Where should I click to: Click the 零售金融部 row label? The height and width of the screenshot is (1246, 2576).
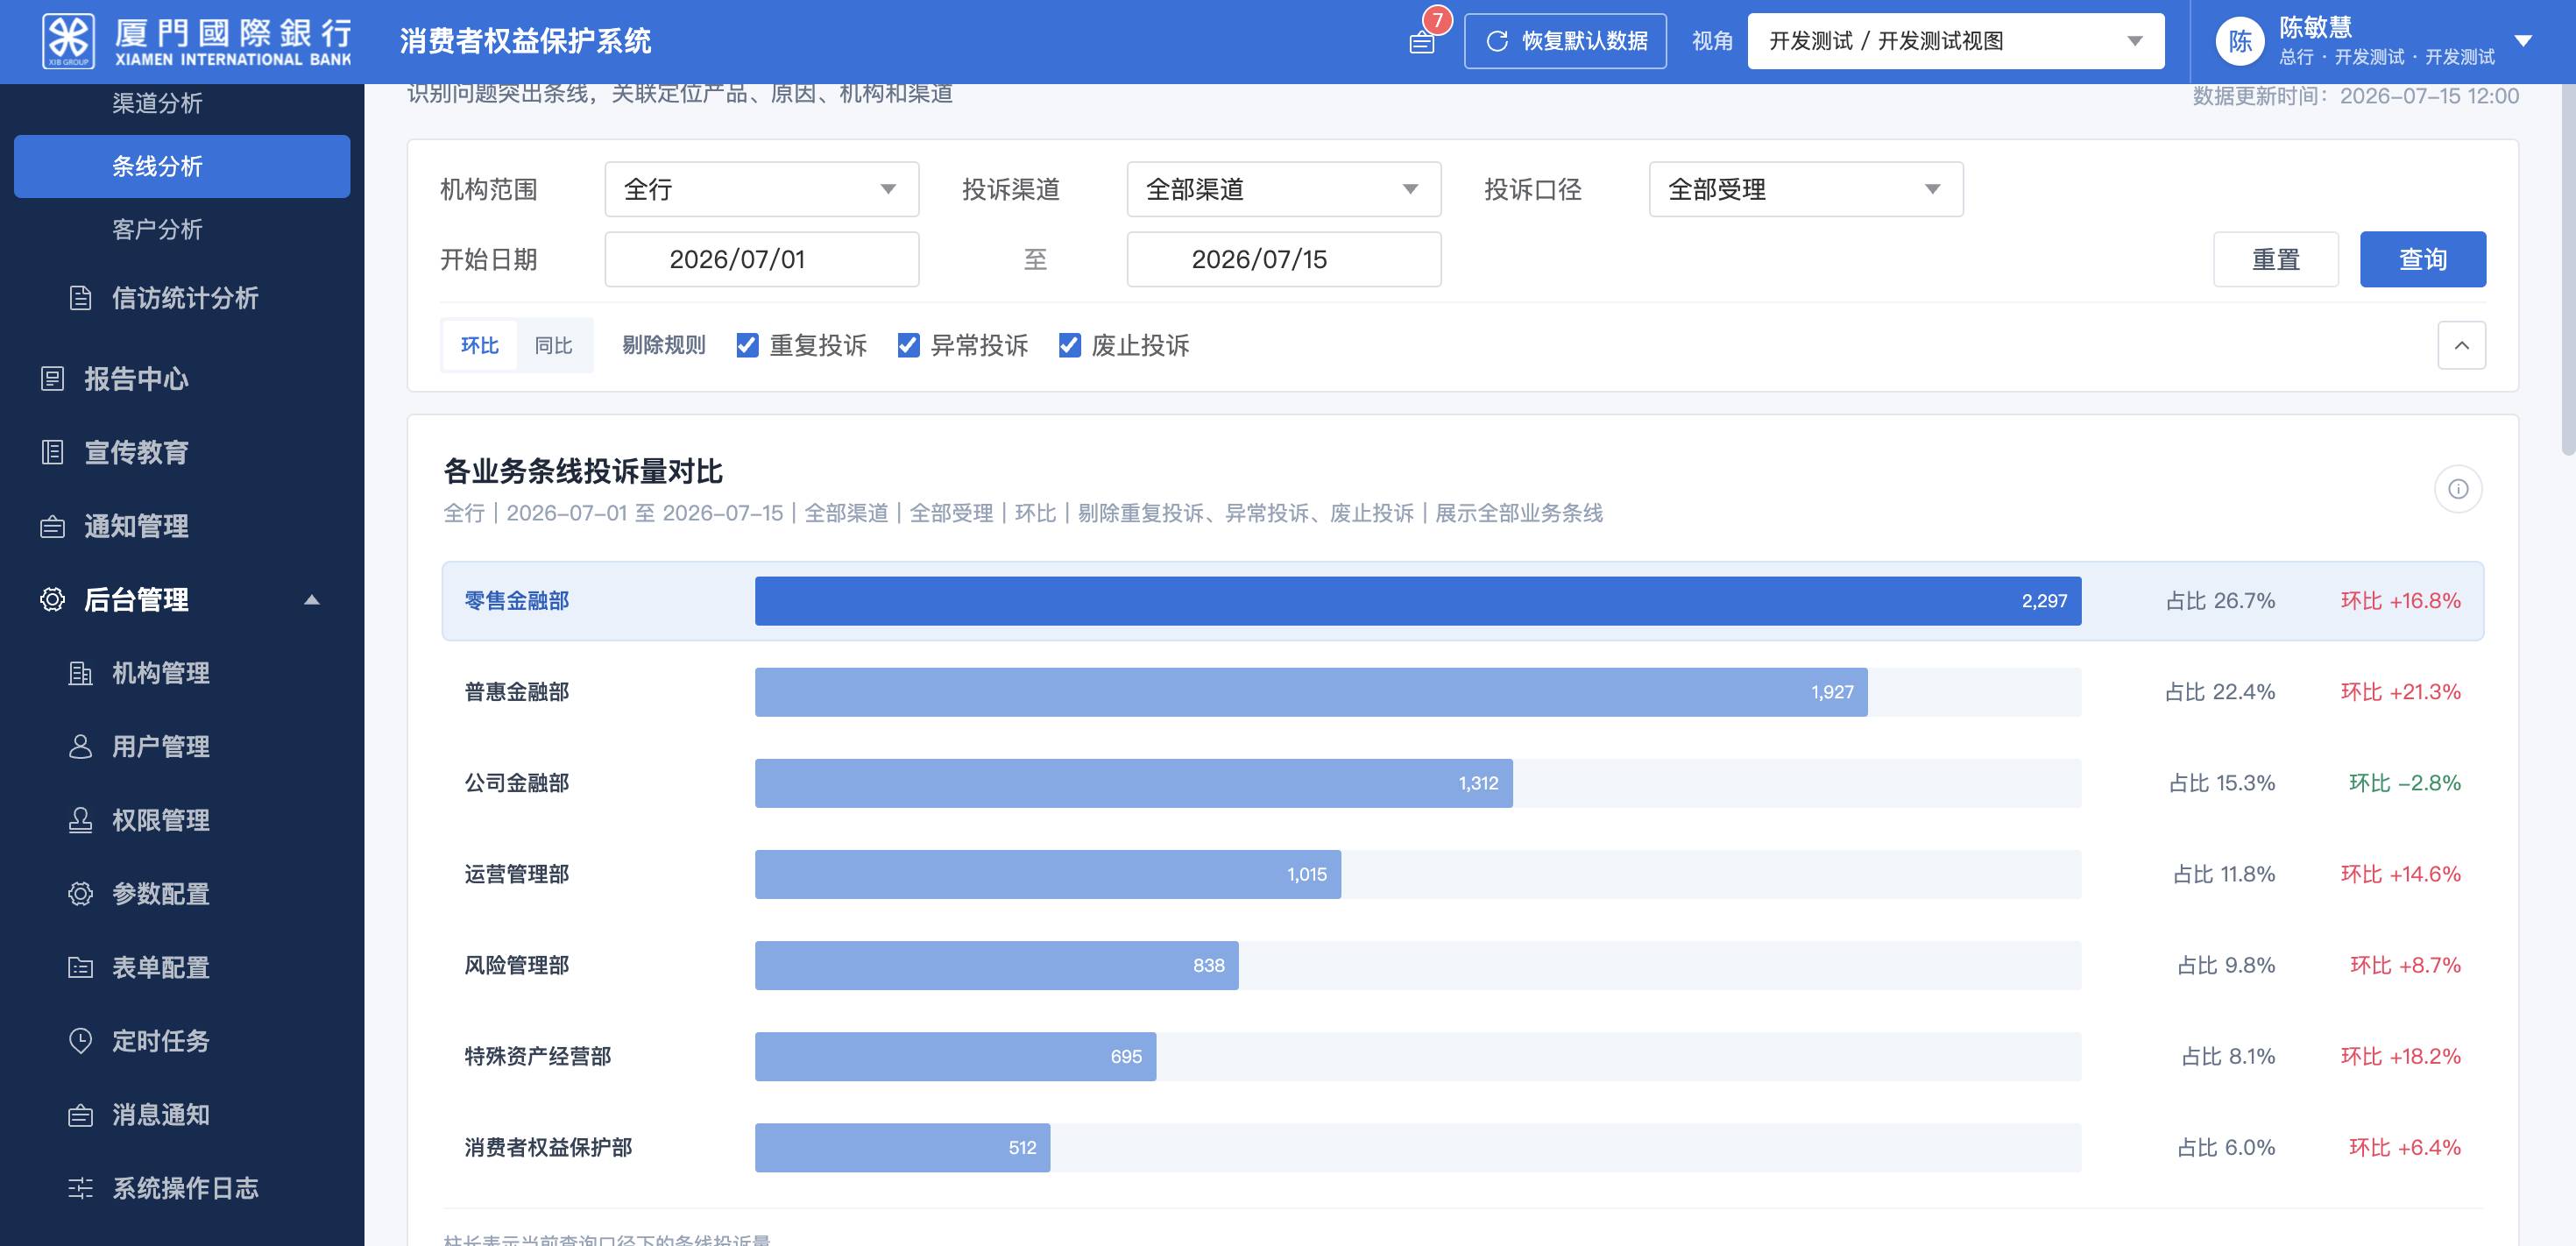coord(517,601)
